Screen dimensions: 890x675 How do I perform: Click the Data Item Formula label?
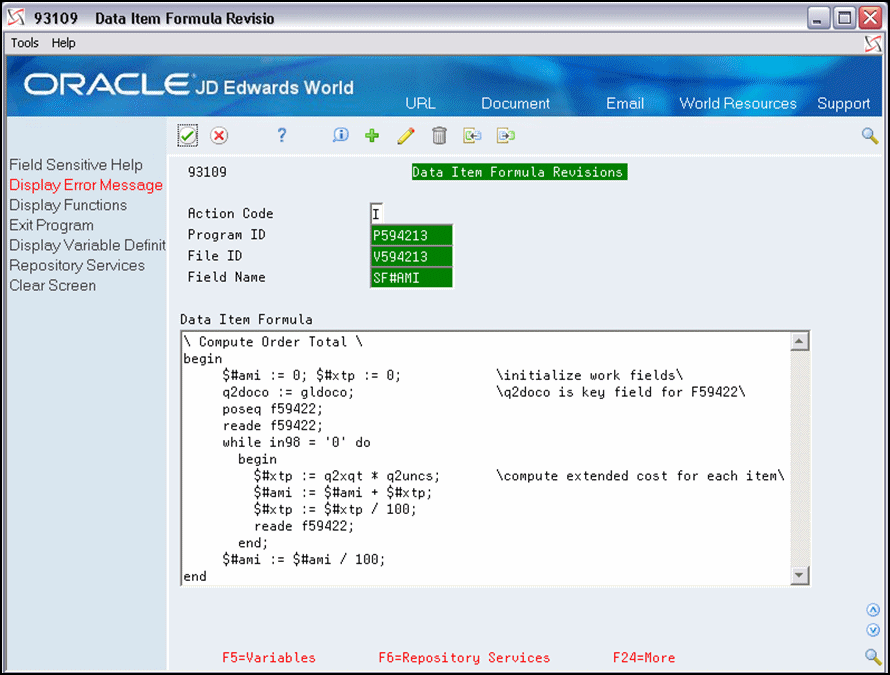point(246,320)
